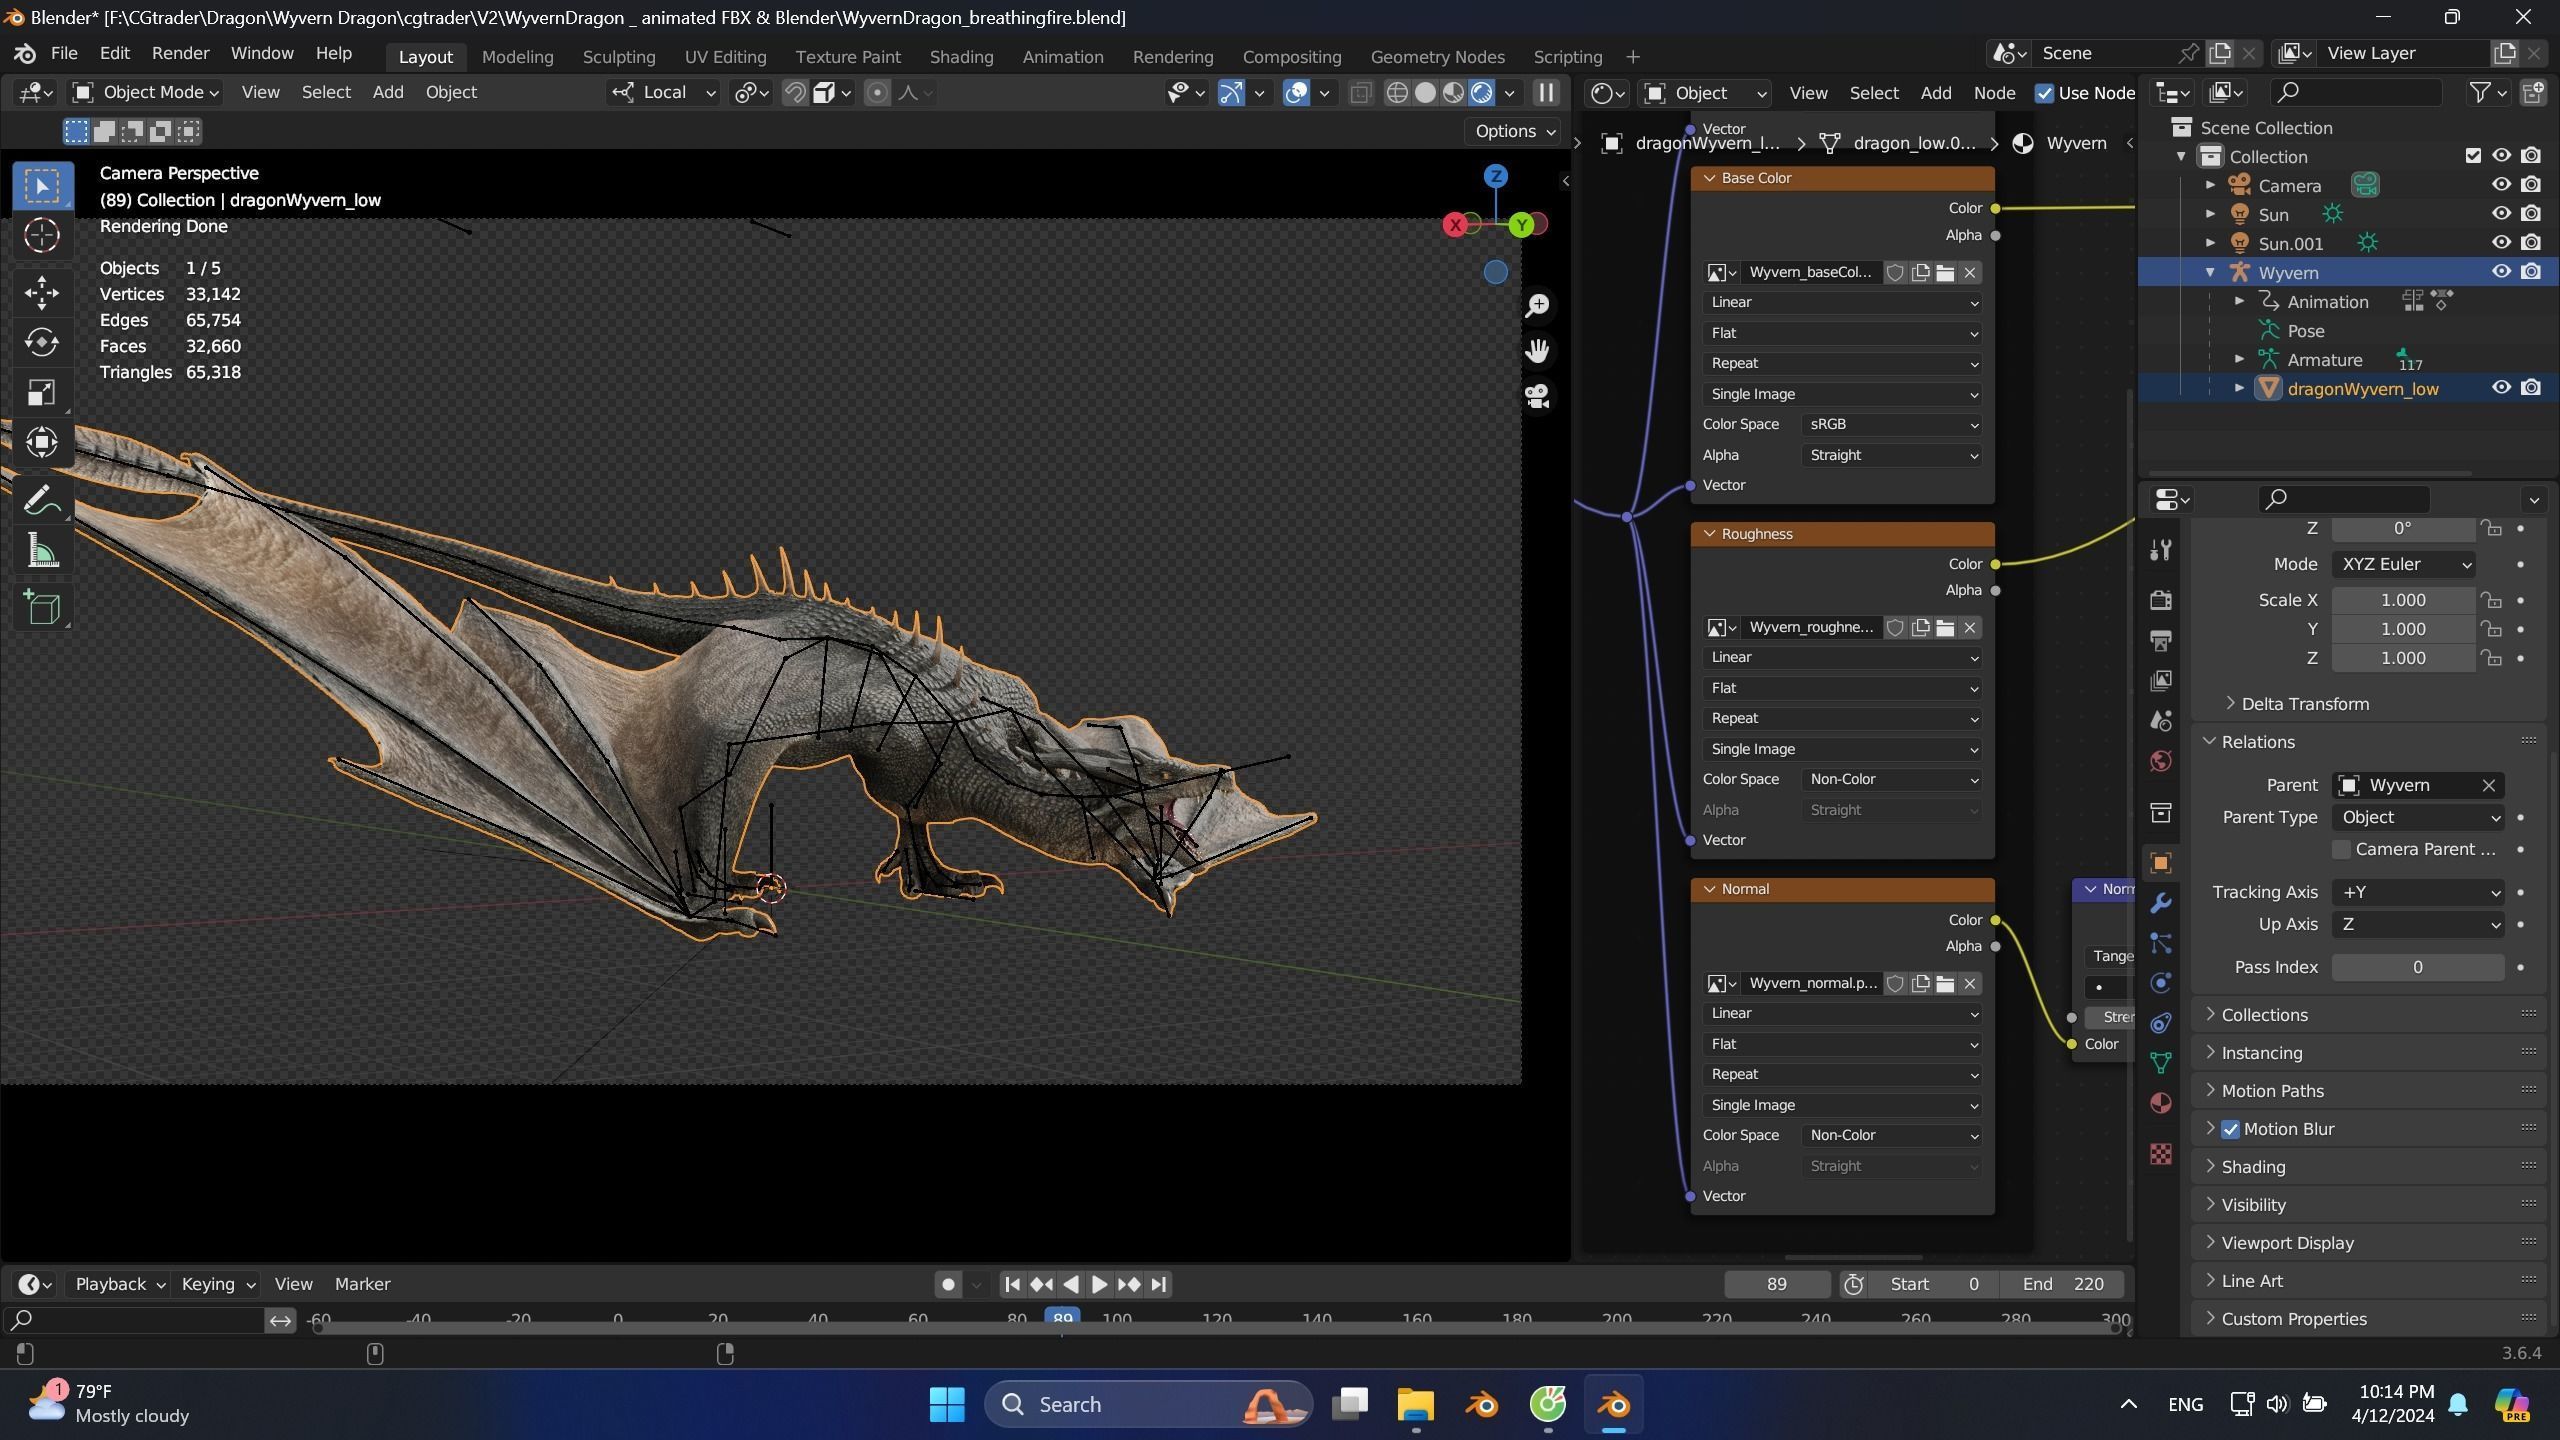This screenshot has width=2560, height=1440.
Task: Hide Sun.001 in viewport
Action: point(2501,243)
